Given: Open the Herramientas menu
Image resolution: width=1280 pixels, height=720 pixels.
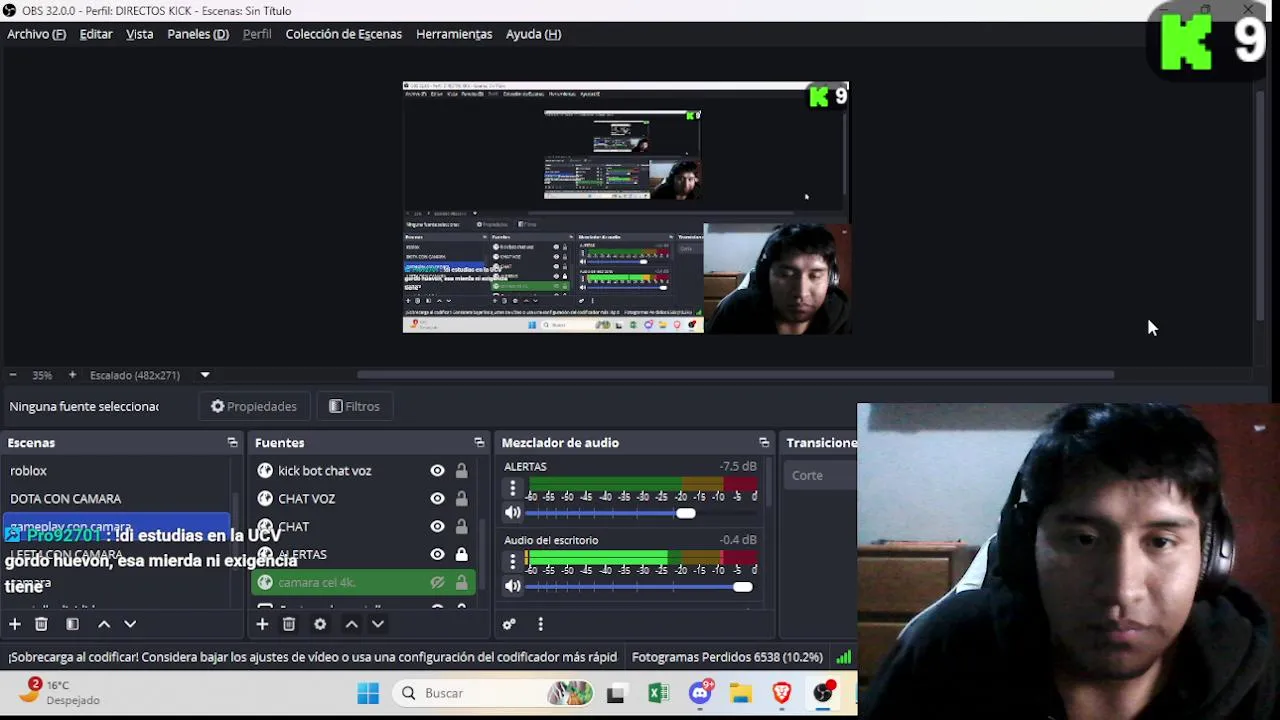Looking at the screenshot, I should pos(454,34).
